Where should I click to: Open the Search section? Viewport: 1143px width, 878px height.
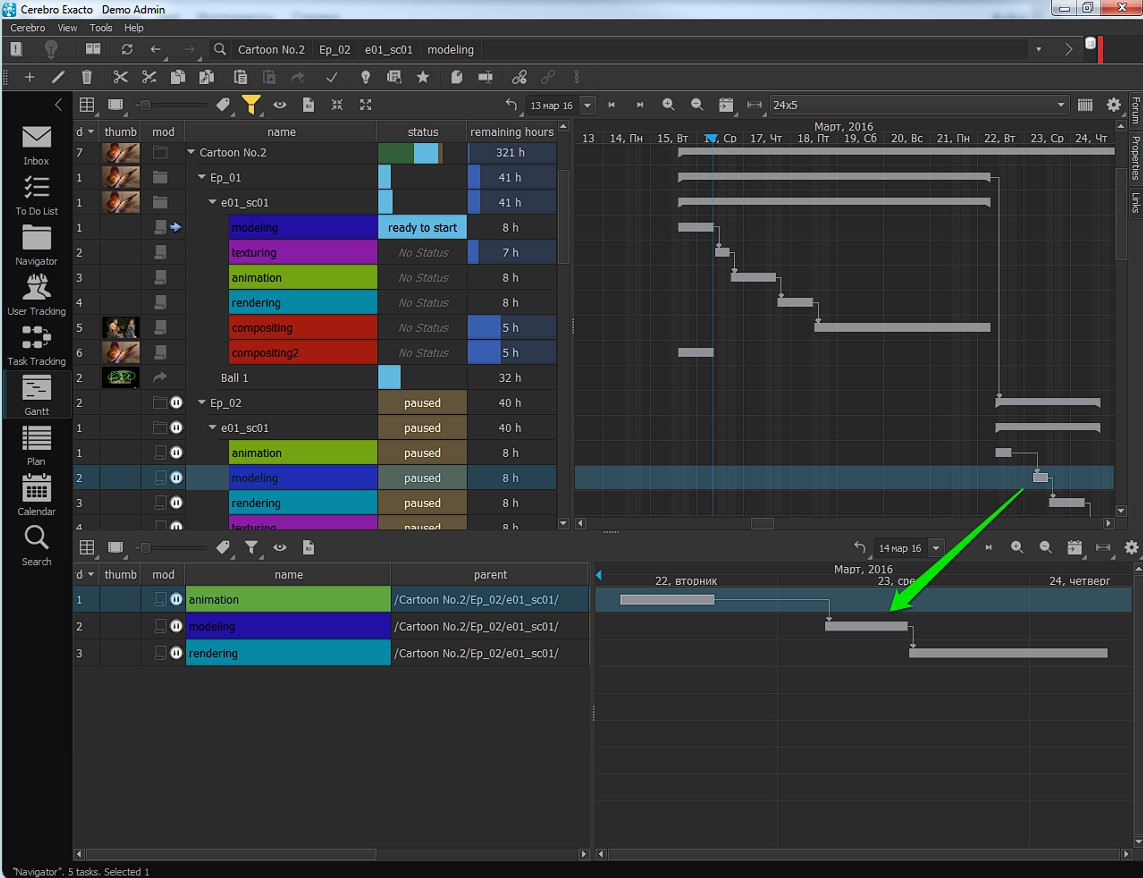pos(36,546)
